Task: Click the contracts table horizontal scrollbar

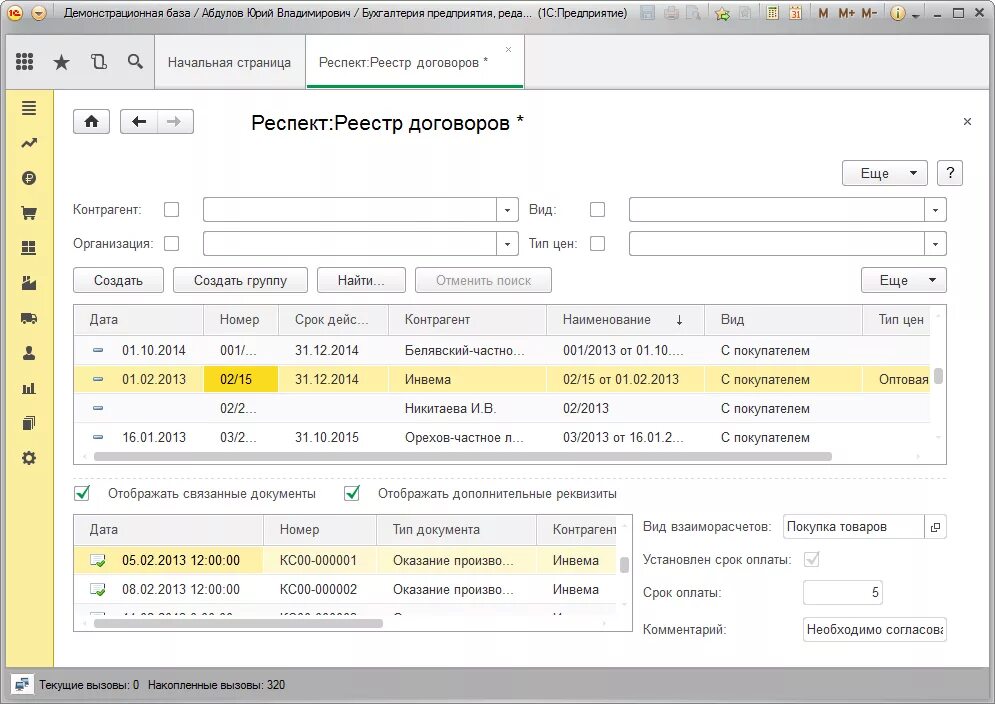Action: 463,456
